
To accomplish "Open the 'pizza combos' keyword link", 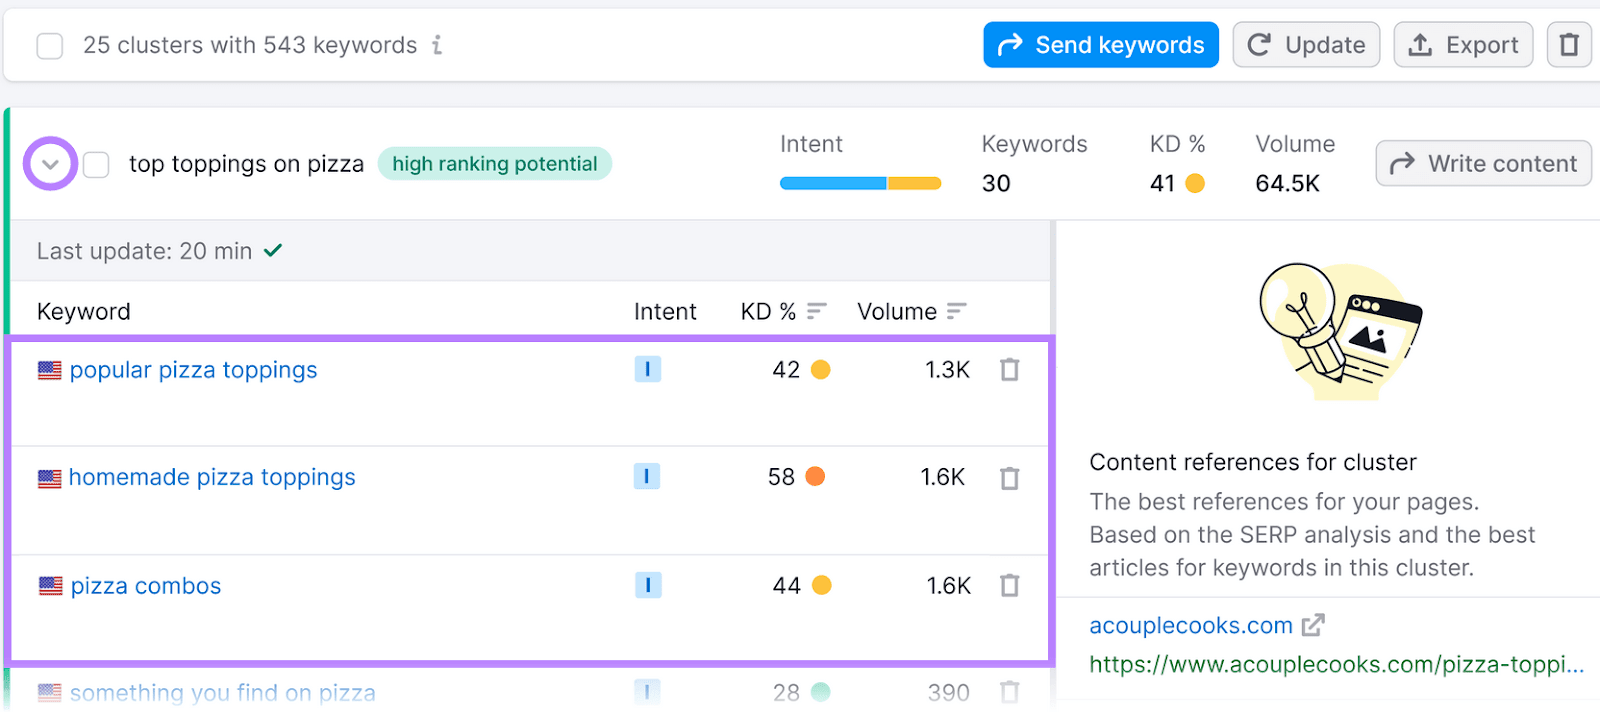I will point(146,586).
